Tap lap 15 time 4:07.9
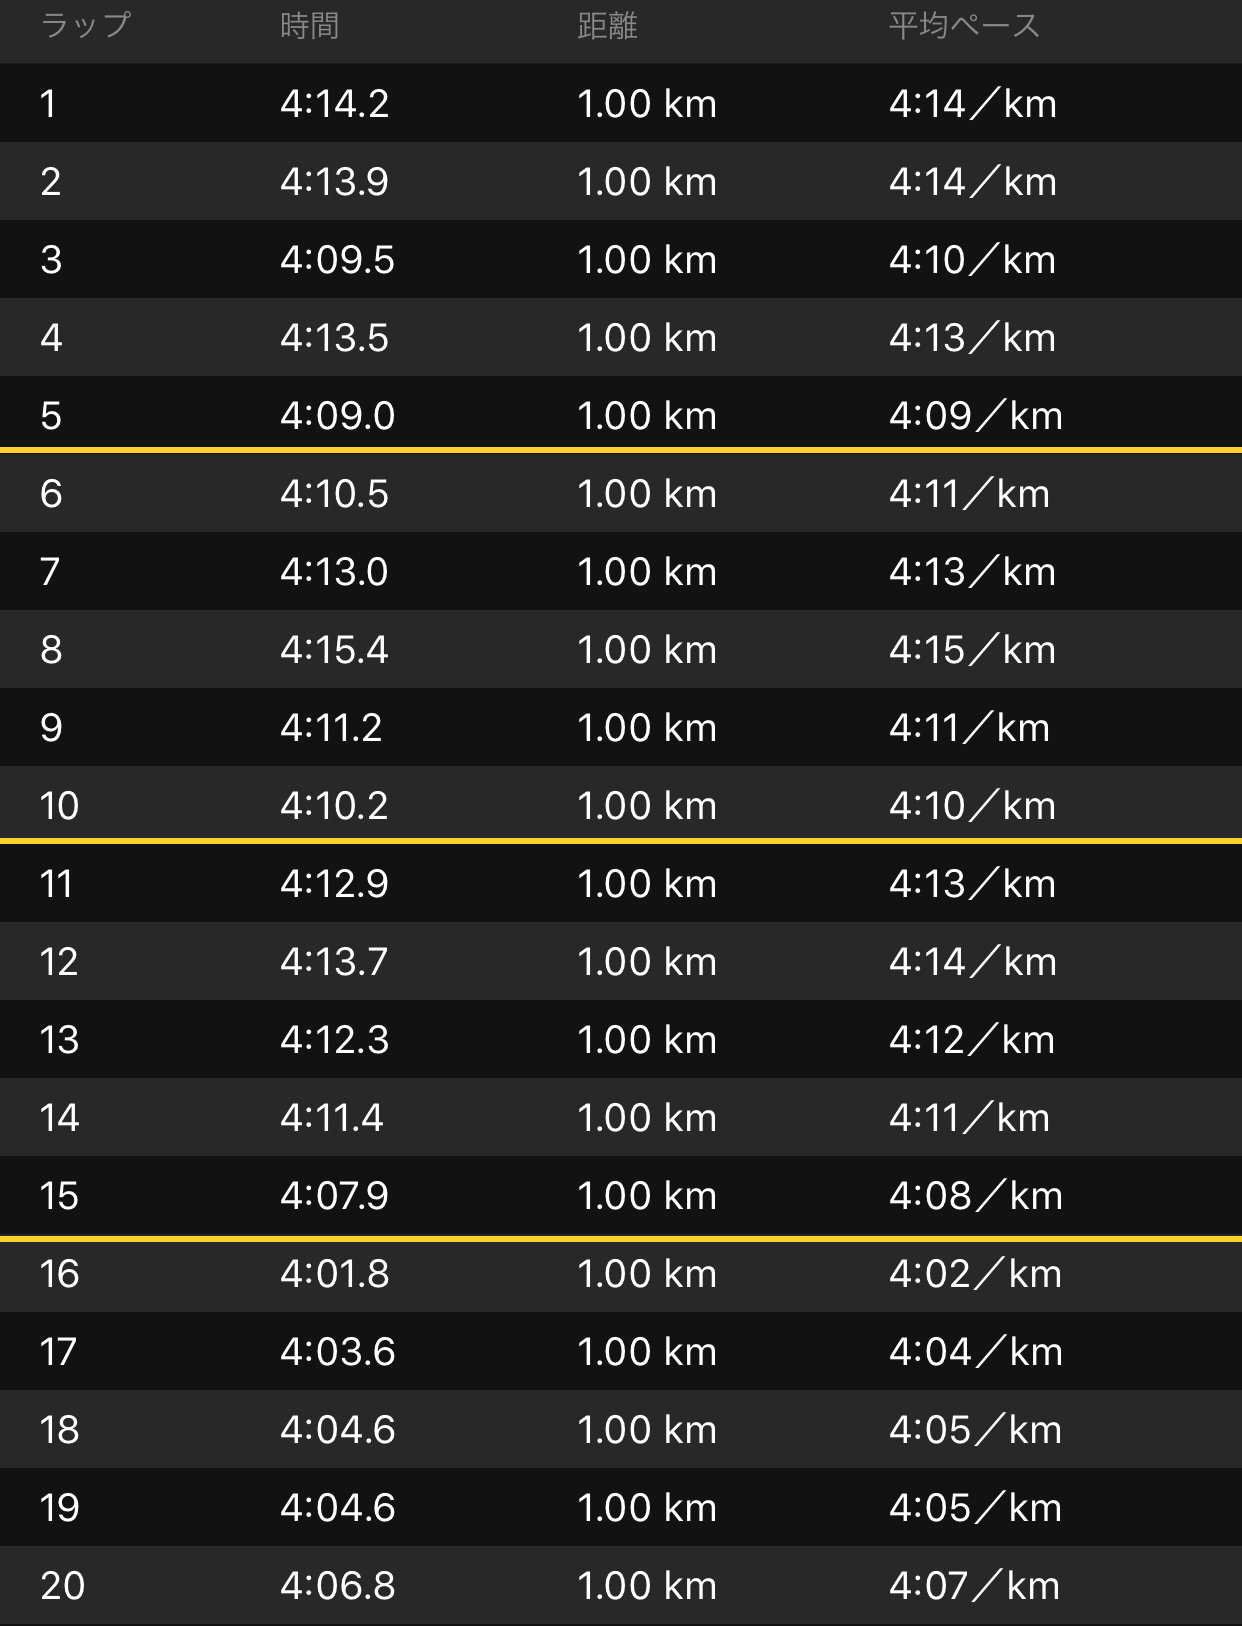 point(334,1196)
